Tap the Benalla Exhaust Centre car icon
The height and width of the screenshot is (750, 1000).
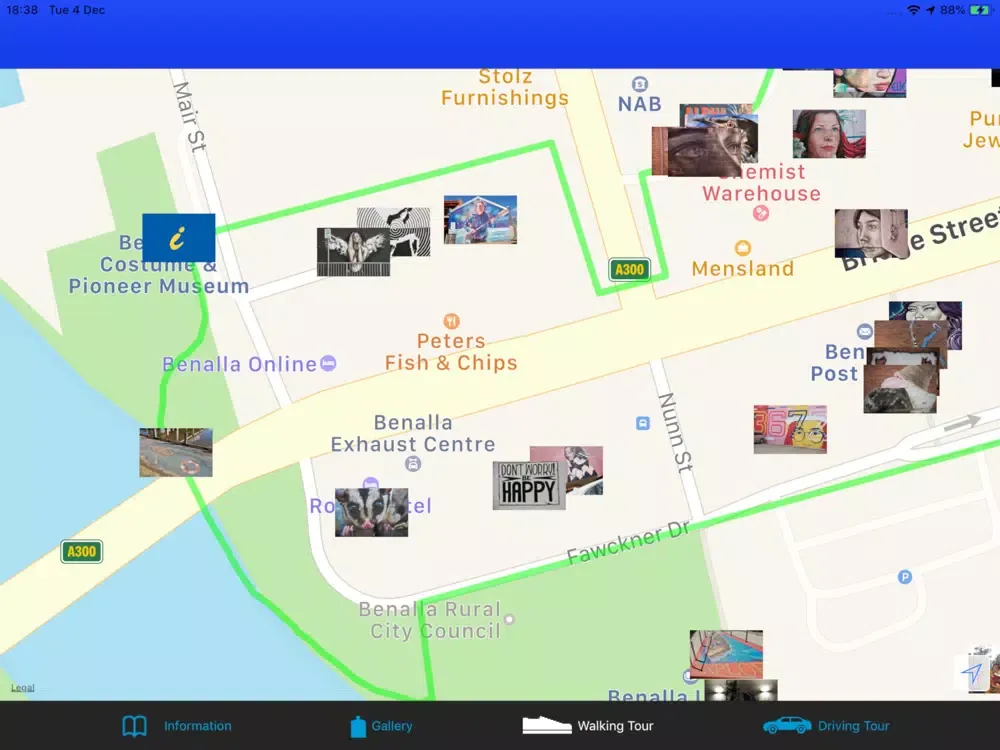[x=413, y=464]
